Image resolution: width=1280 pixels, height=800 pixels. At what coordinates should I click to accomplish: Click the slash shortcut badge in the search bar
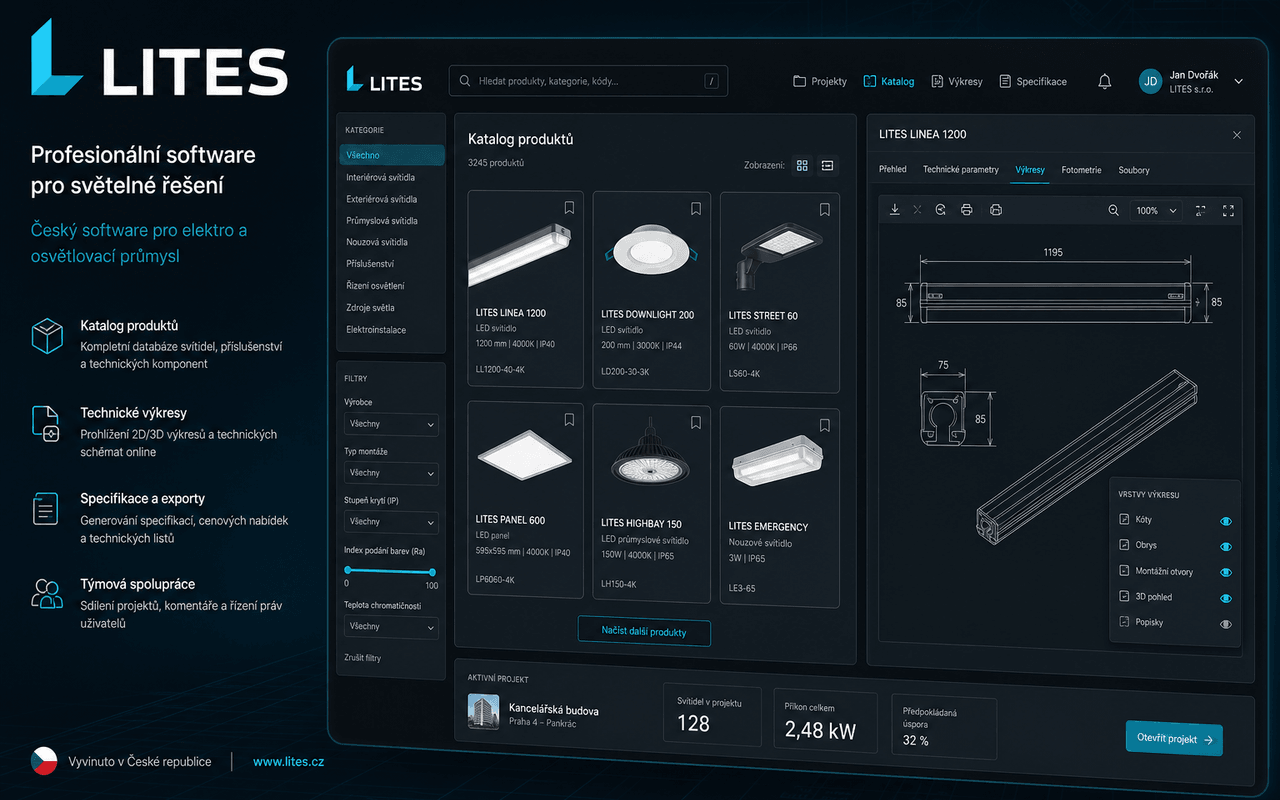712,82
